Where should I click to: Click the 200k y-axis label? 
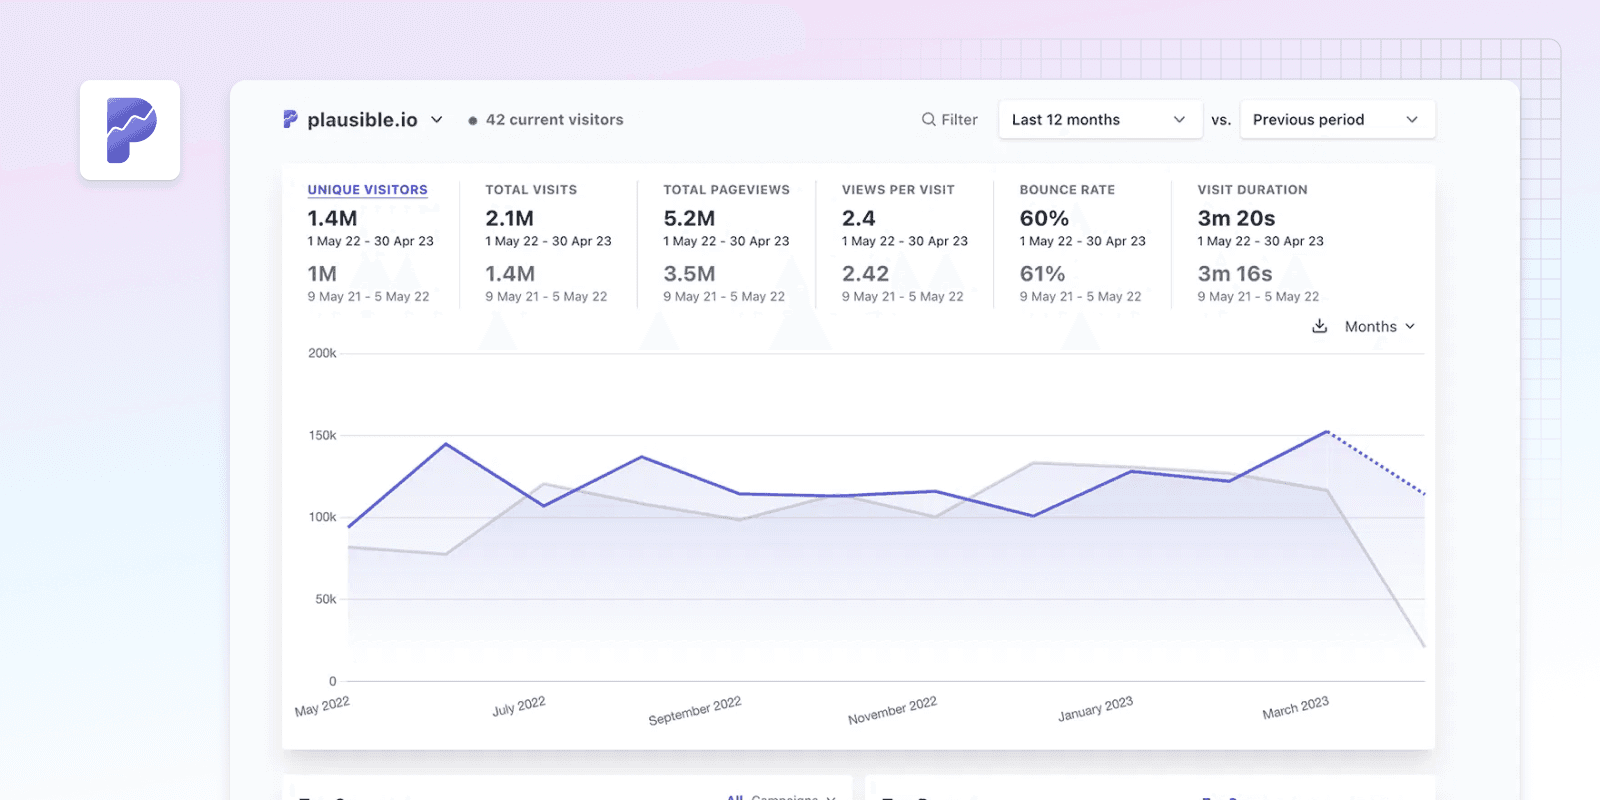(322, 353)
